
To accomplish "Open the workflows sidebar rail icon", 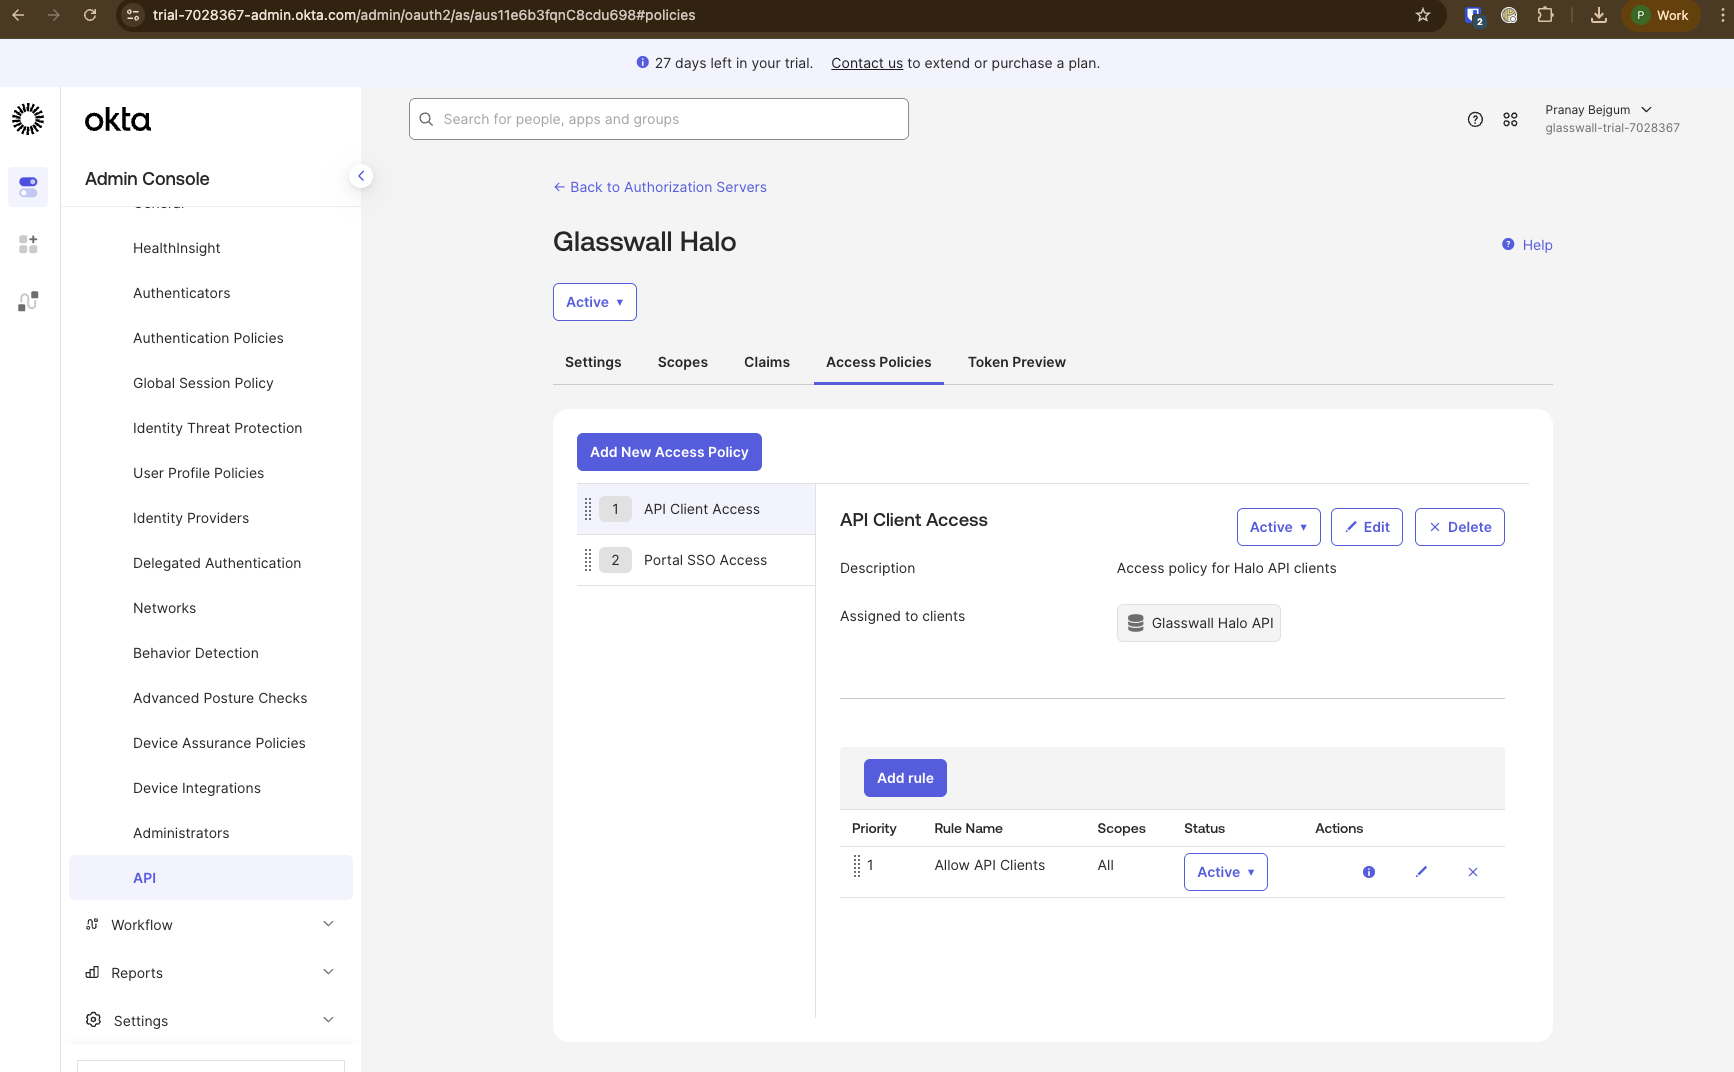I will (28, 301).
